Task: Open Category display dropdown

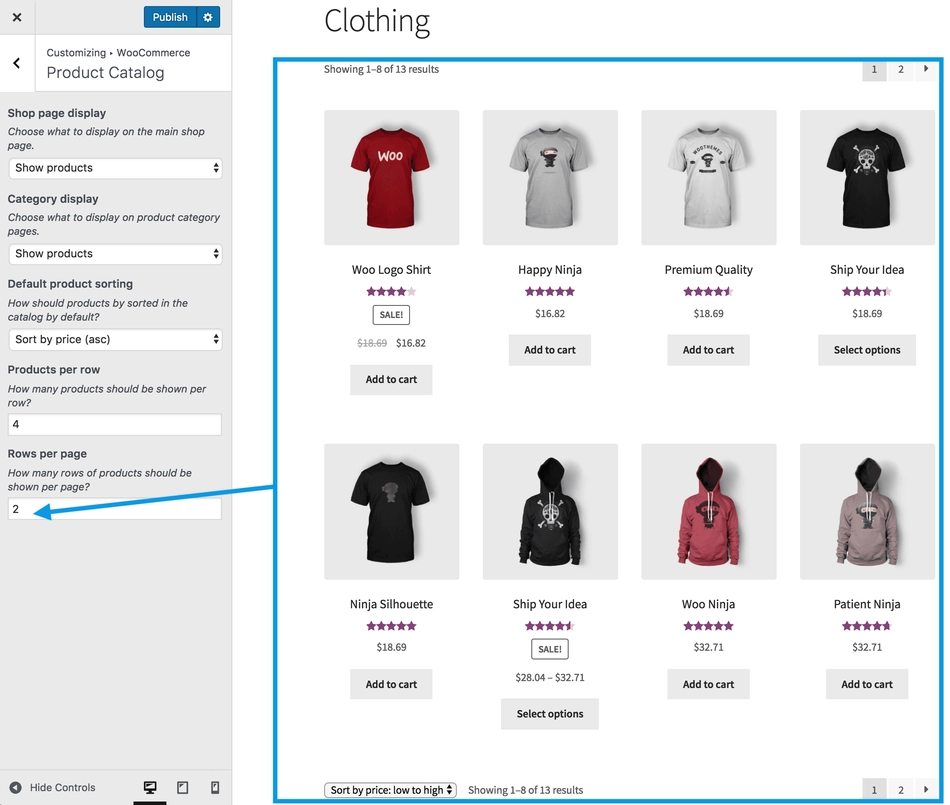Action: coord(115,254)
